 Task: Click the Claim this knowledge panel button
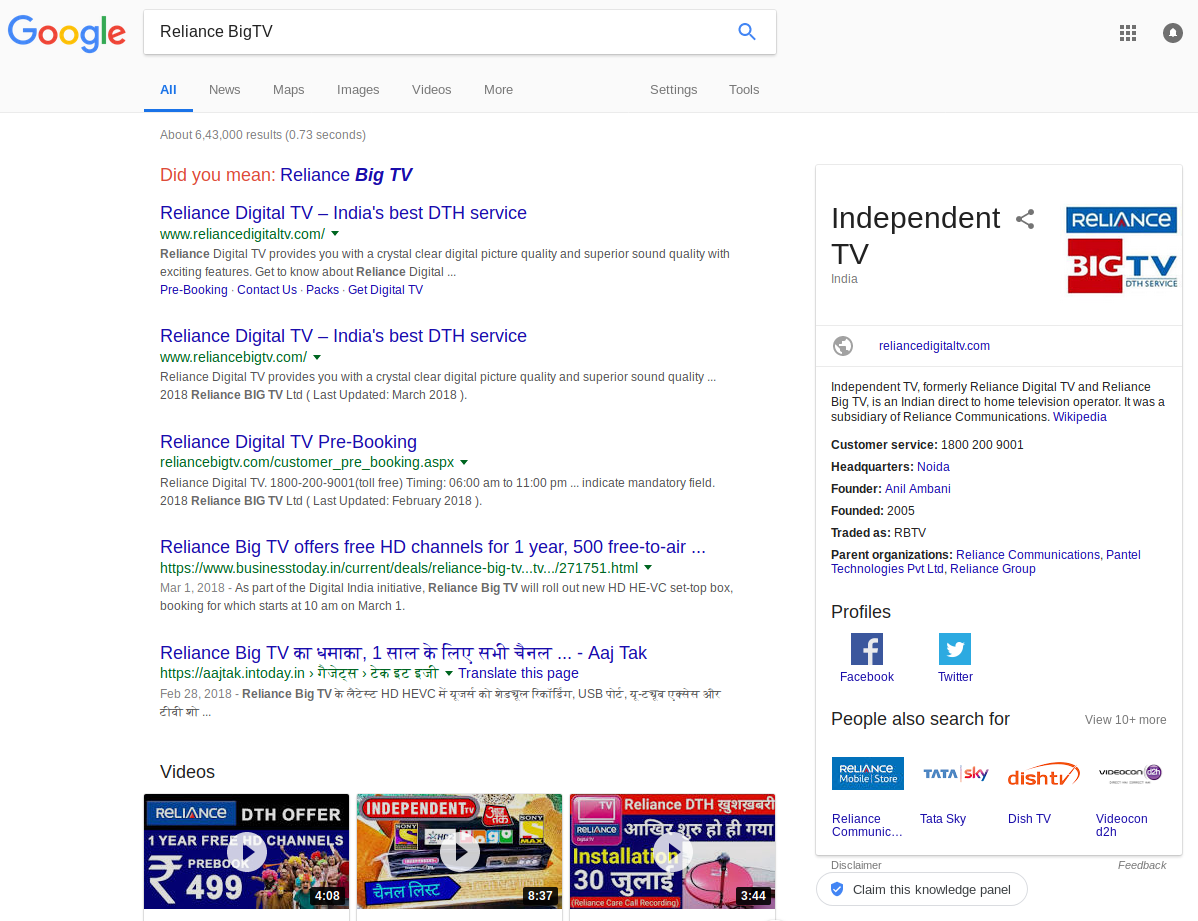(921, 890)
